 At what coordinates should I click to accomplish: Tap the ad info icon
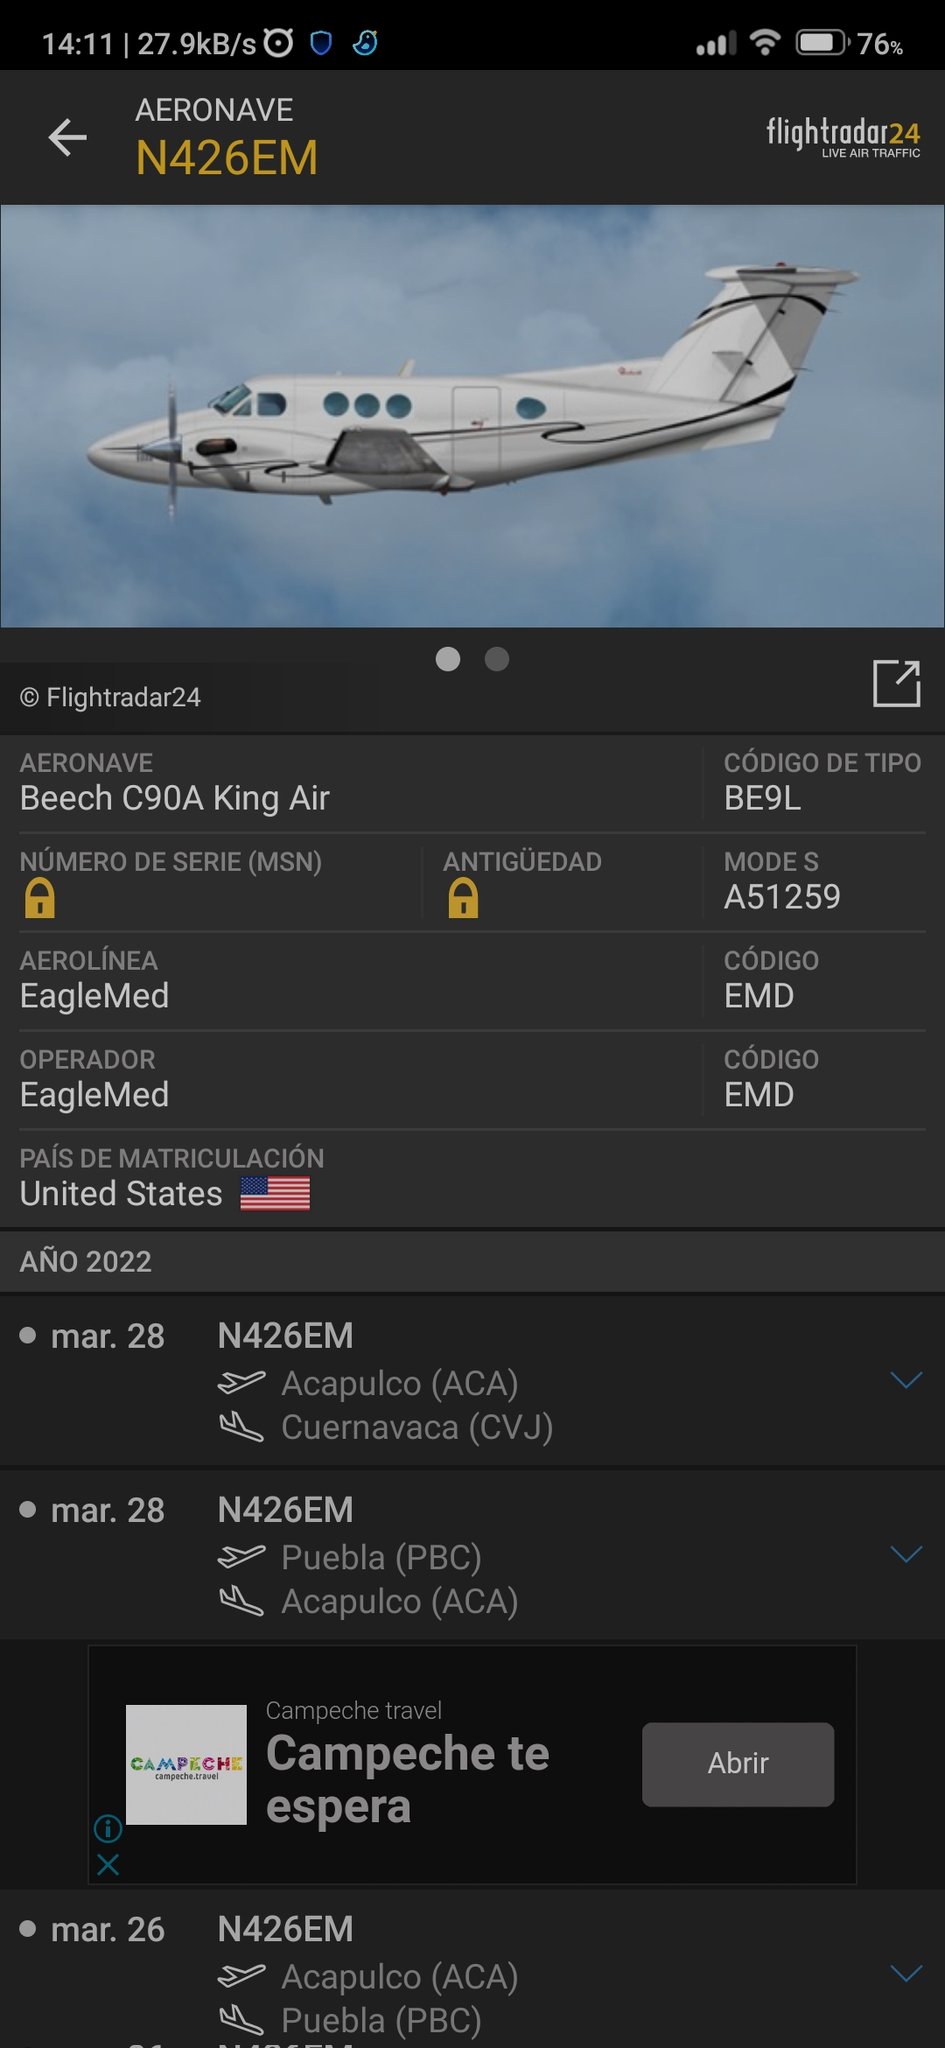(108, 1829)
